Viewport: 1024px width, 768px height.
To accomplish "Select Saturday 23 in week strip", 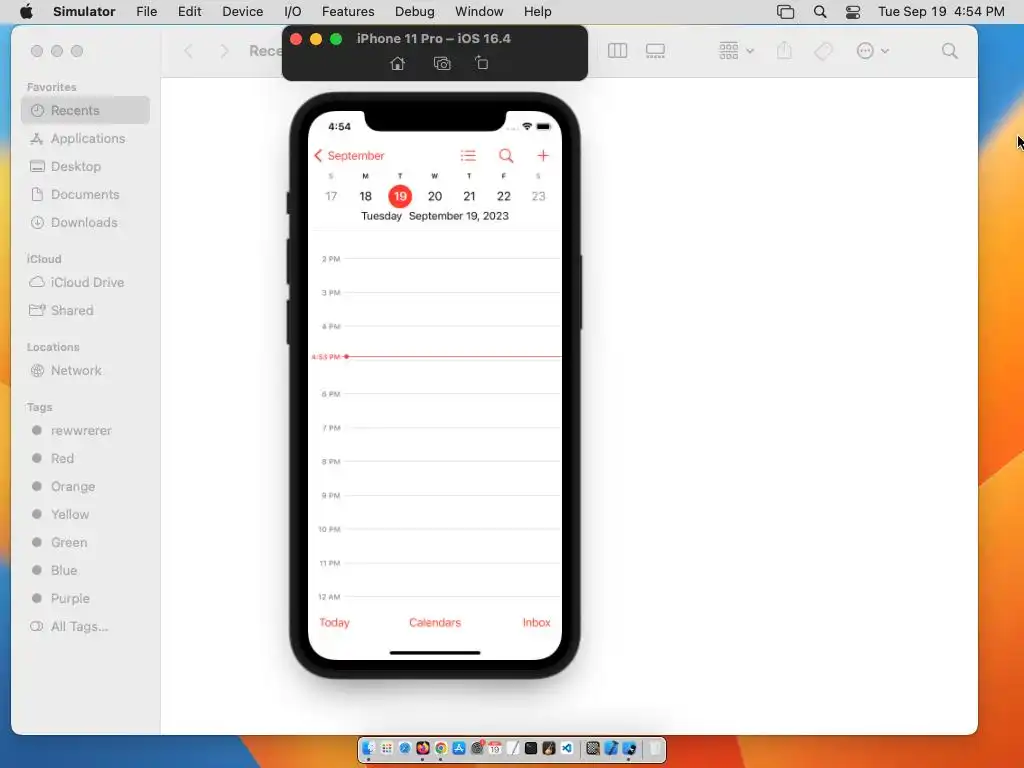I will pyautogui.click(x=538, y=196).
